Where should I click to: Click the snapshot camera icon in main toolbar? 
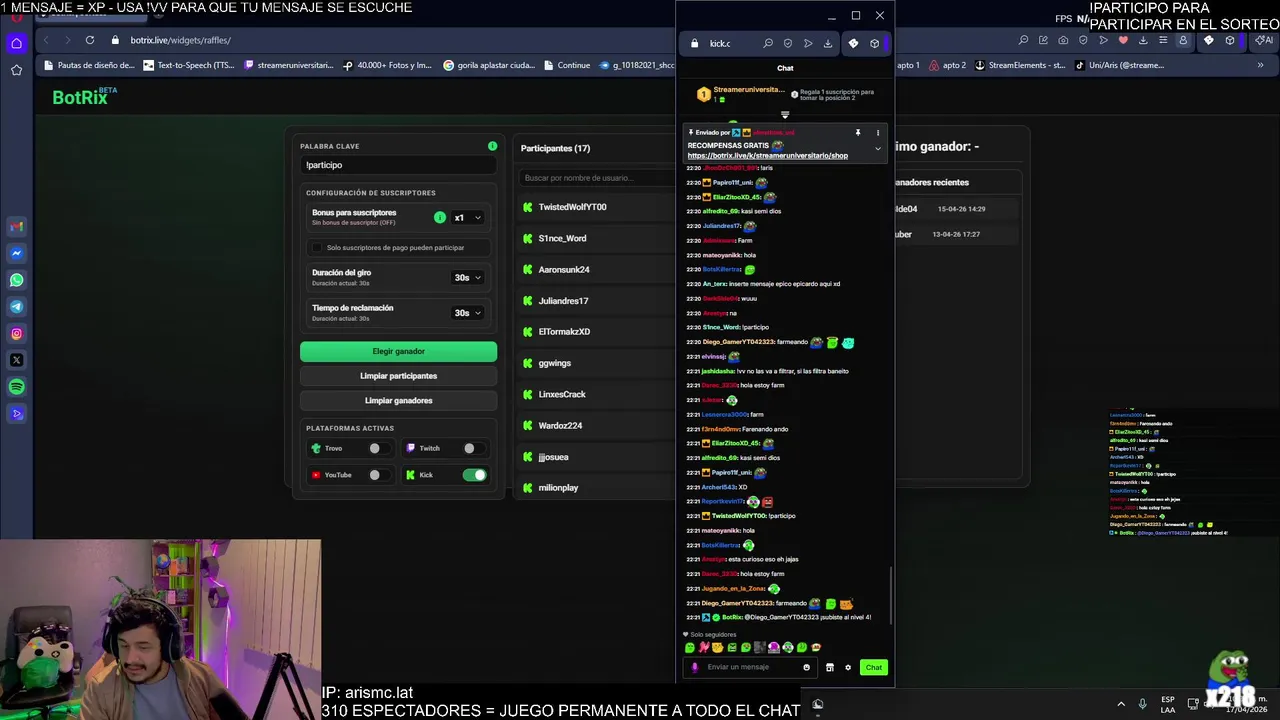click(x=1063, y=40)
